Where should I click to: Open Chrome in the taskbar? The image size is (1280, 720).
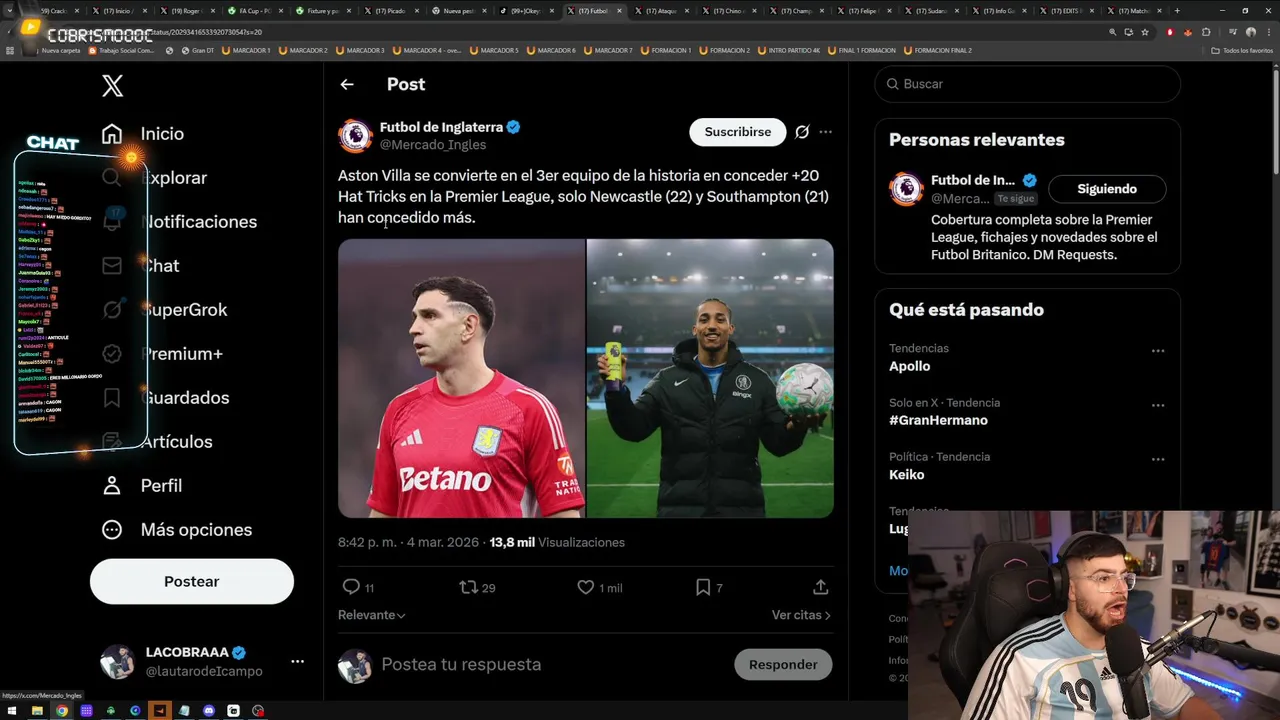click(62, 711)
